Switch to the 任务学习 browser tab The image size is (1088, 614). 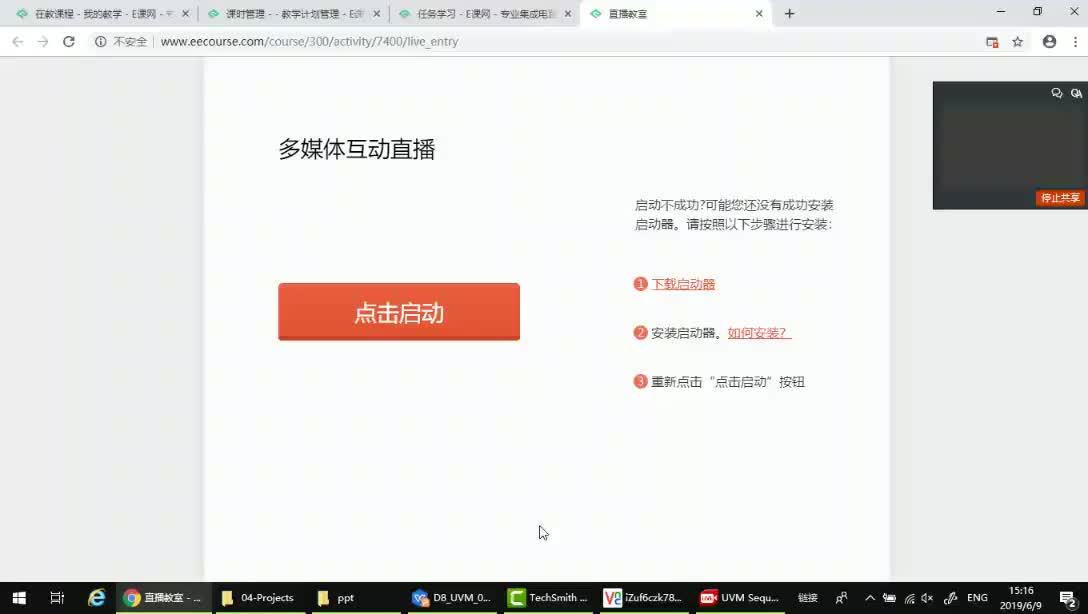pyautogui.click(x=486, y=14)
